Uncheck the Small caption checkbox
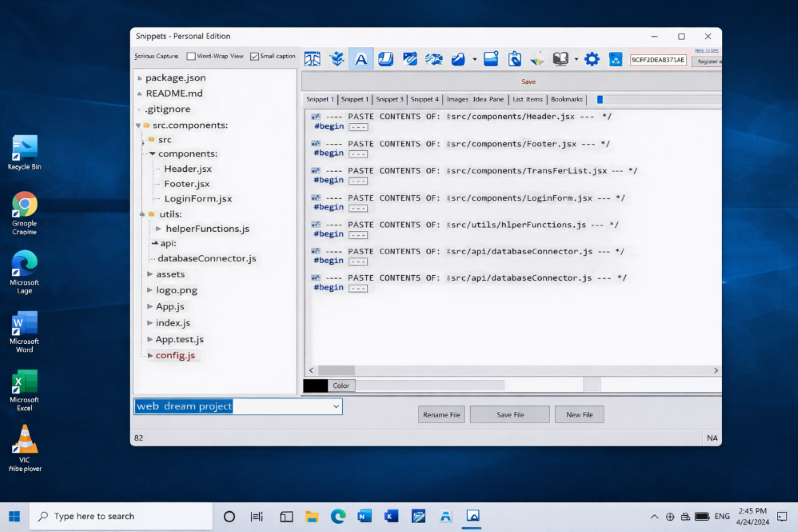The height and width of the screenshot is (532, 798). pos(254,56)
